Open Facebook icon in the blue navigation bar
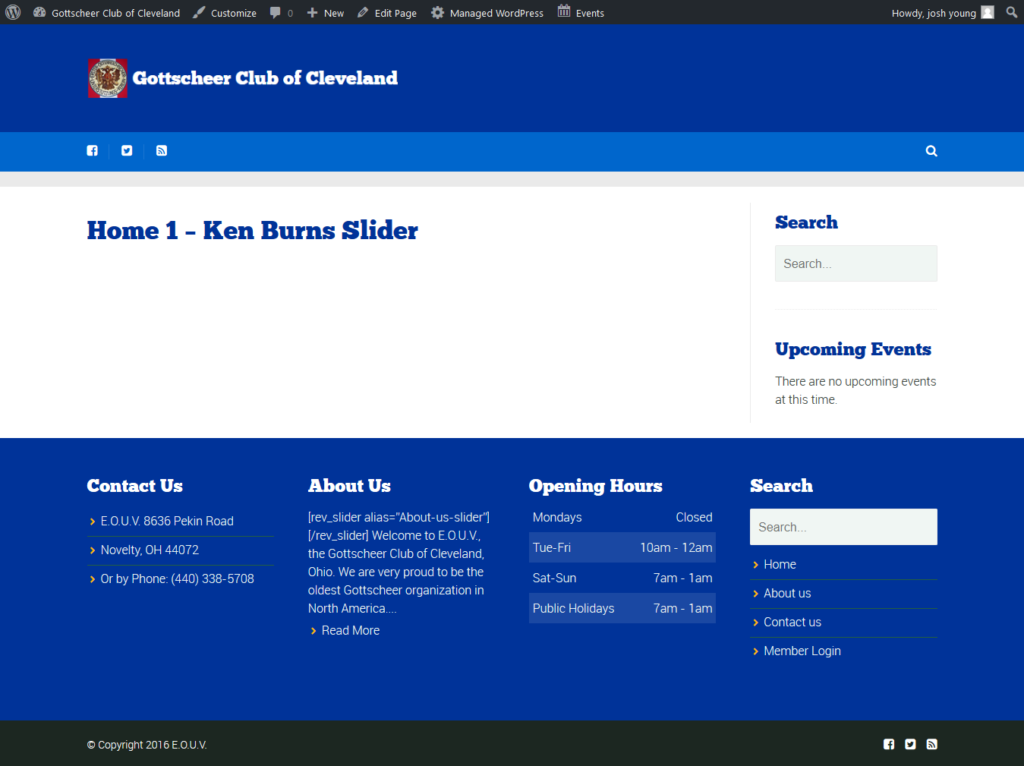The width and height of the screenshot is (1024, 766). tap(92, 151)
